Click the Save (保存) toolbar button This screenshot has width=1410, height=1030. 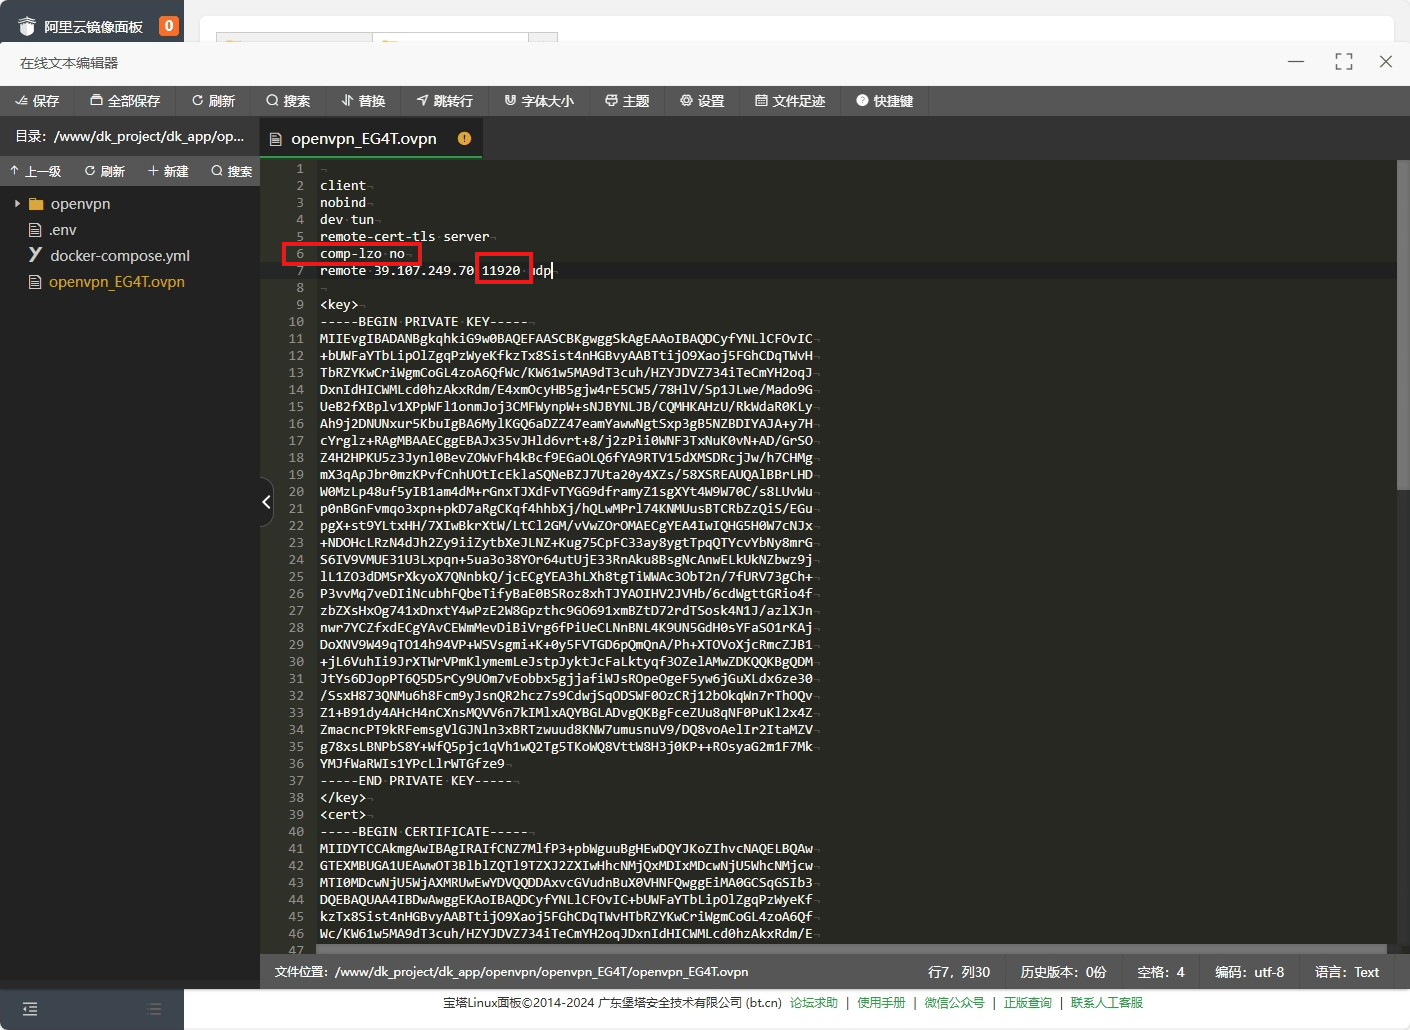pyautogui.click(x=37, y=101)
